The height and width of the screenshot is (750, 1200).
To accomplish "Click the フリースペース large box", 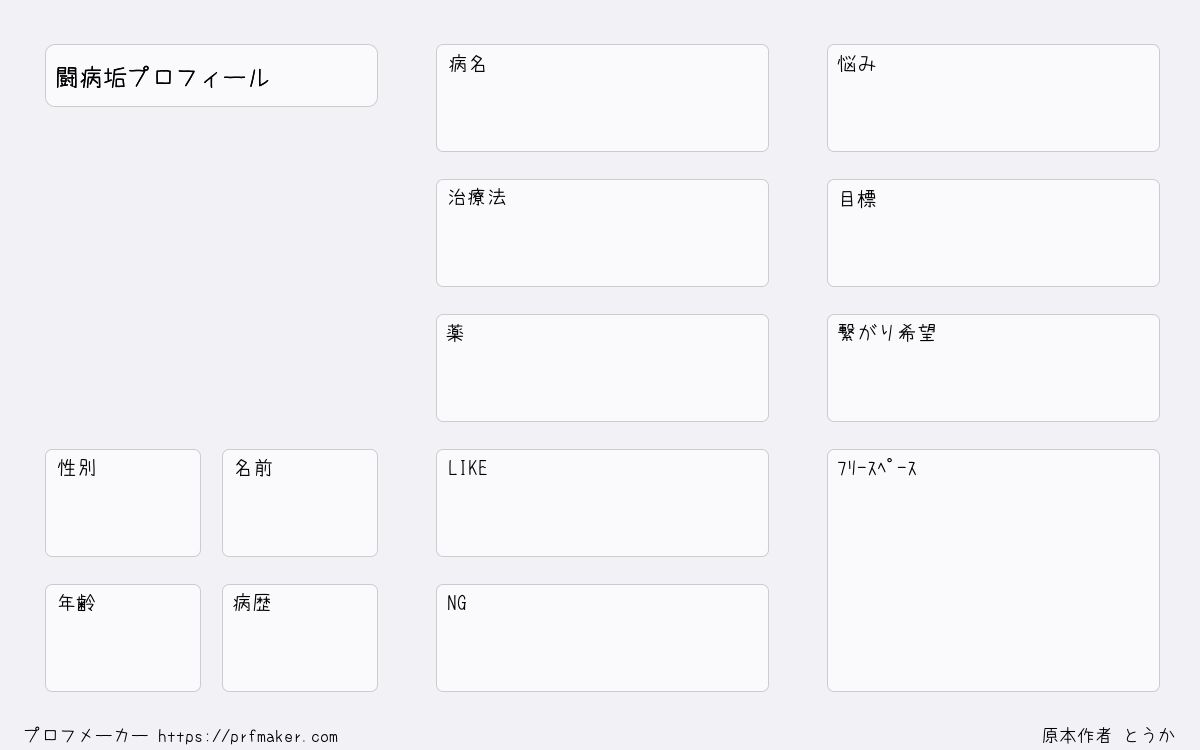I will (993, 570).
